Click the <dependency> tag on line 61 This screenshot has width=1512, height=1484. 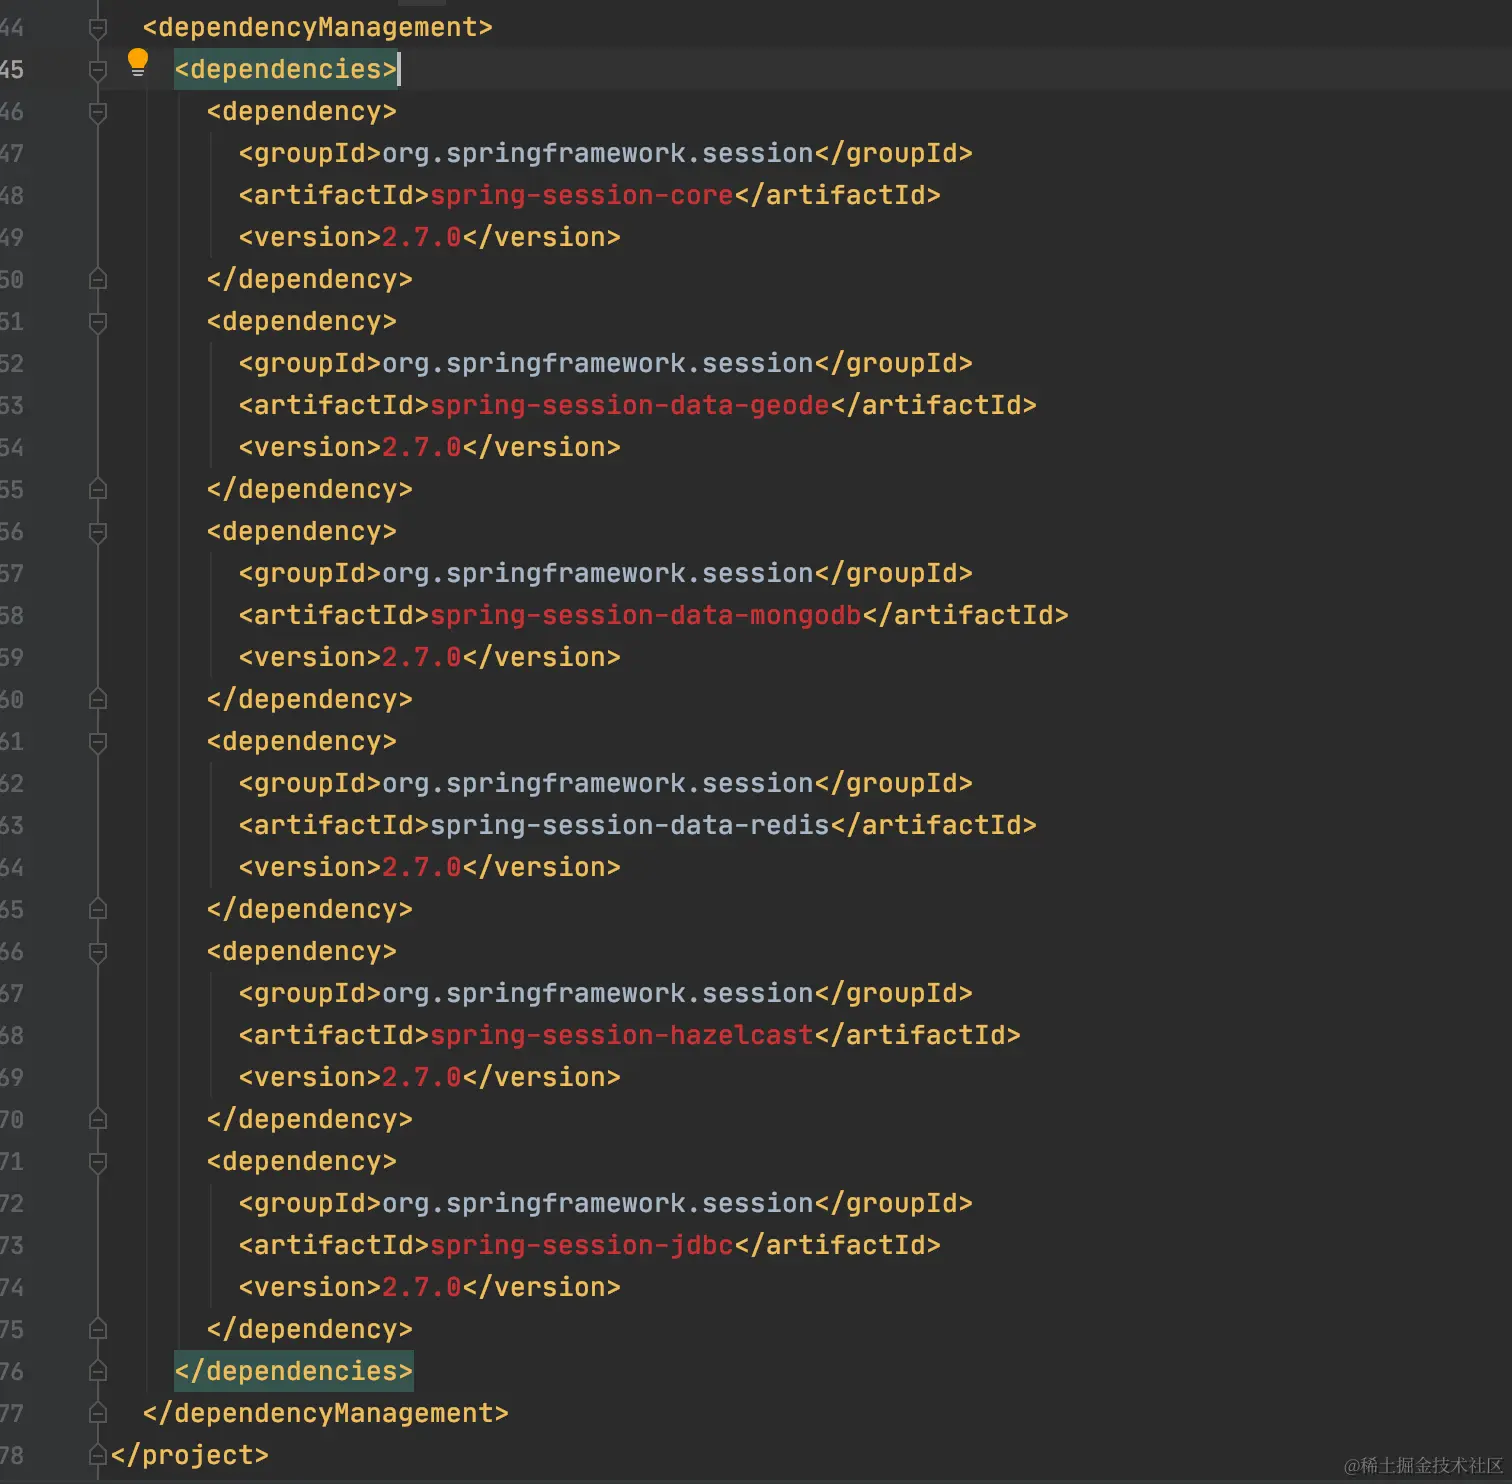coord(302,741)
